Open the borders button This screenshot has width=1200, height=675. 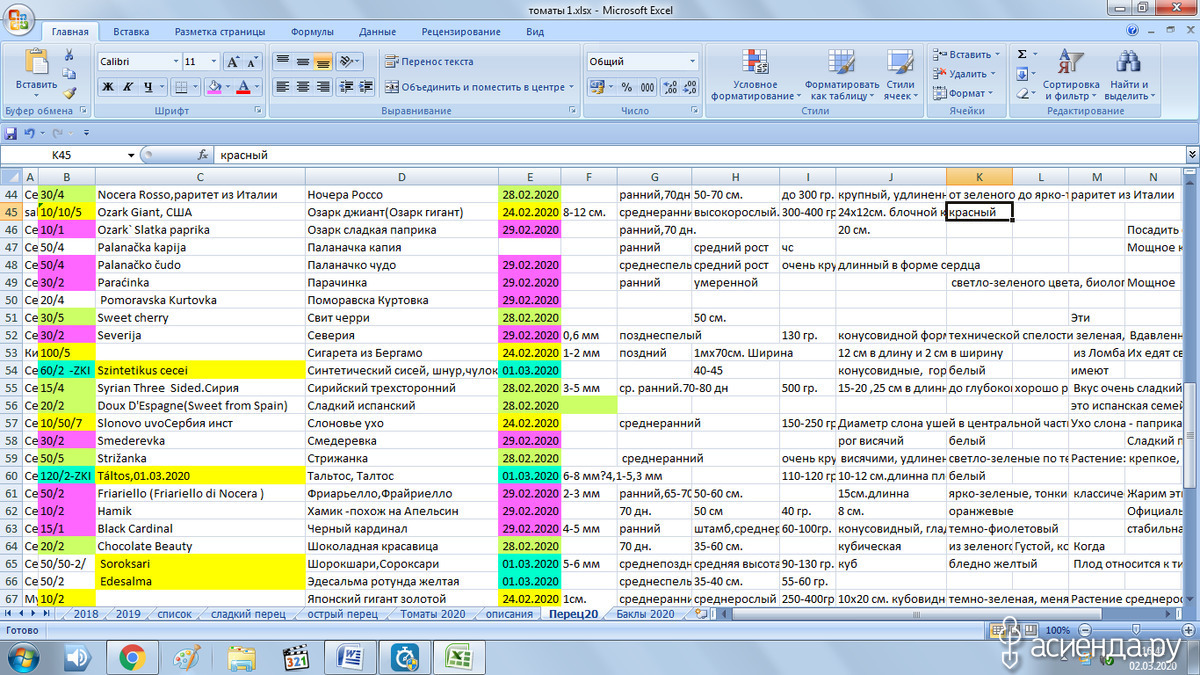point(180,87)
